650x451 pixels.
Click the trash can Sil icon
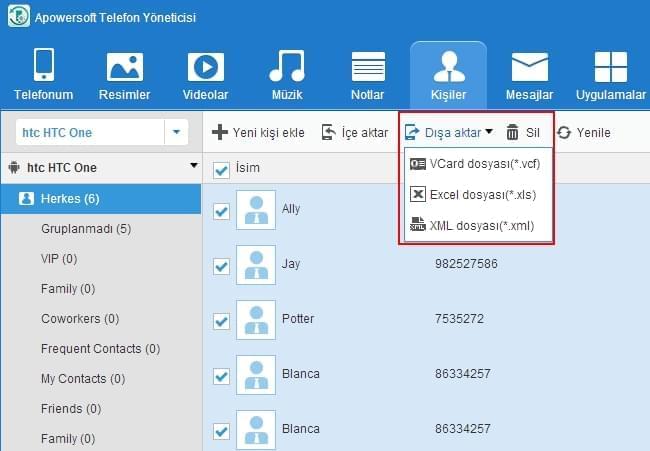512,133
